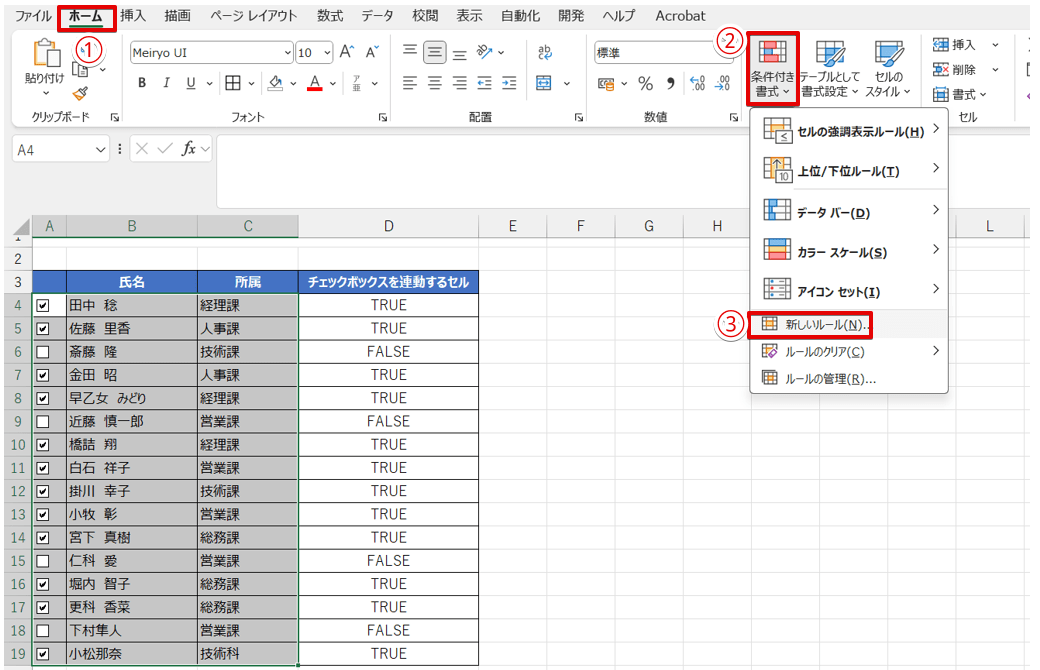The width and height of the screenshot is (1040, 670).
Task: Select column D header
Action: click(x=388, y=226)
